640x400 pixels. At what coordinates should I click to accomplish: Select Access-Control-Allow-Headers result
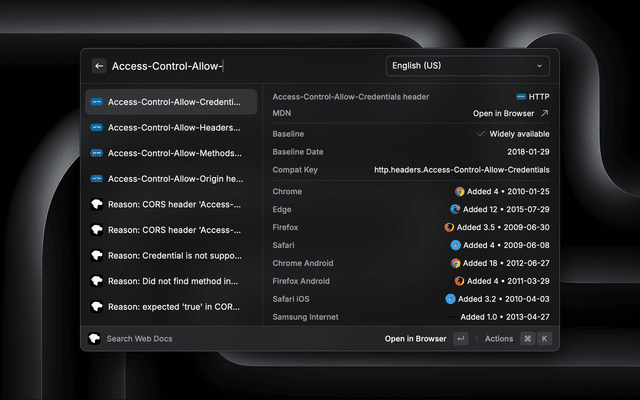(170, 127)
